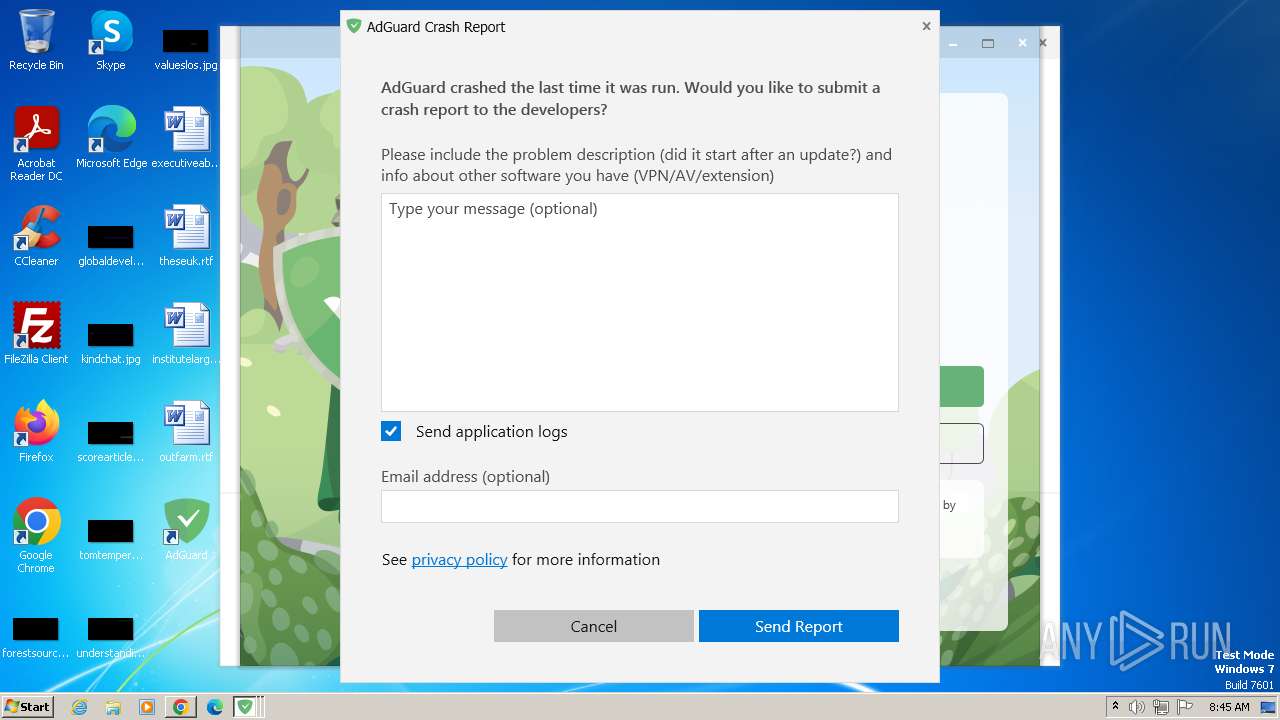Image resolution: width=1280 pixels, height=720 pixels.
Task: Open the valueslos.jpg file icon
Action: [186, 49]
